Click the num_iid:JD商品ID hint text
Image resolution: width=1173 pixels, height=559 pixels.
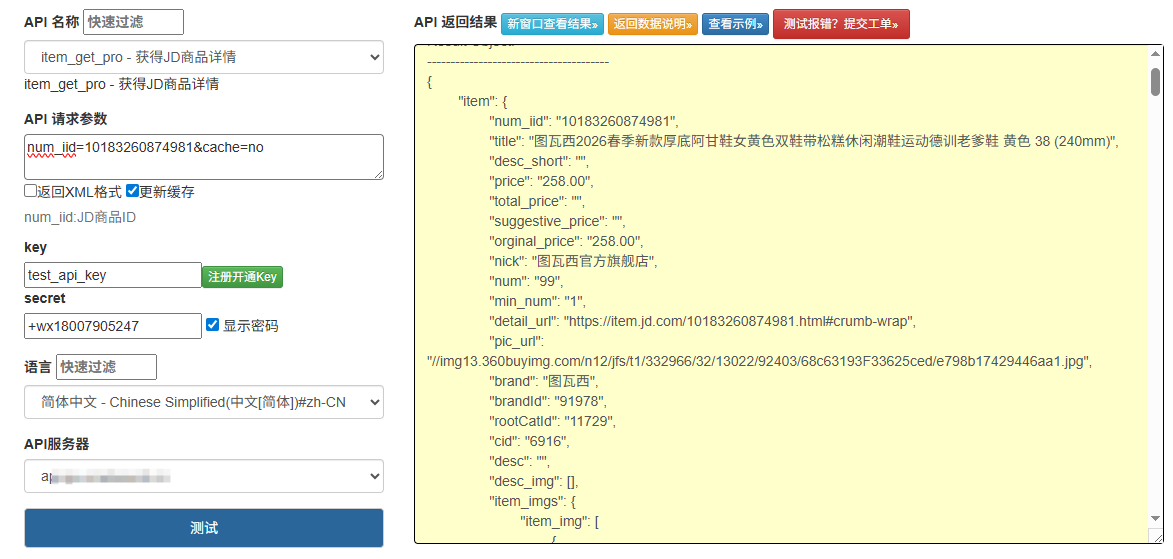(x=80, y=218)
